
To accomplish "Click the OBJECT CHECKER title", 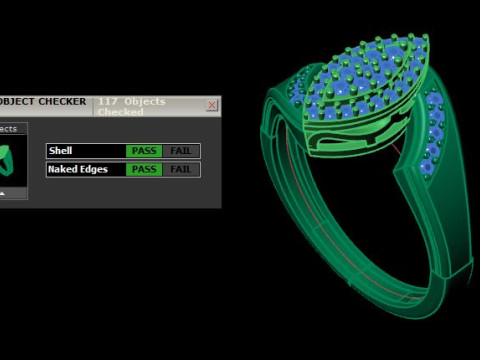I will point(43,102).
